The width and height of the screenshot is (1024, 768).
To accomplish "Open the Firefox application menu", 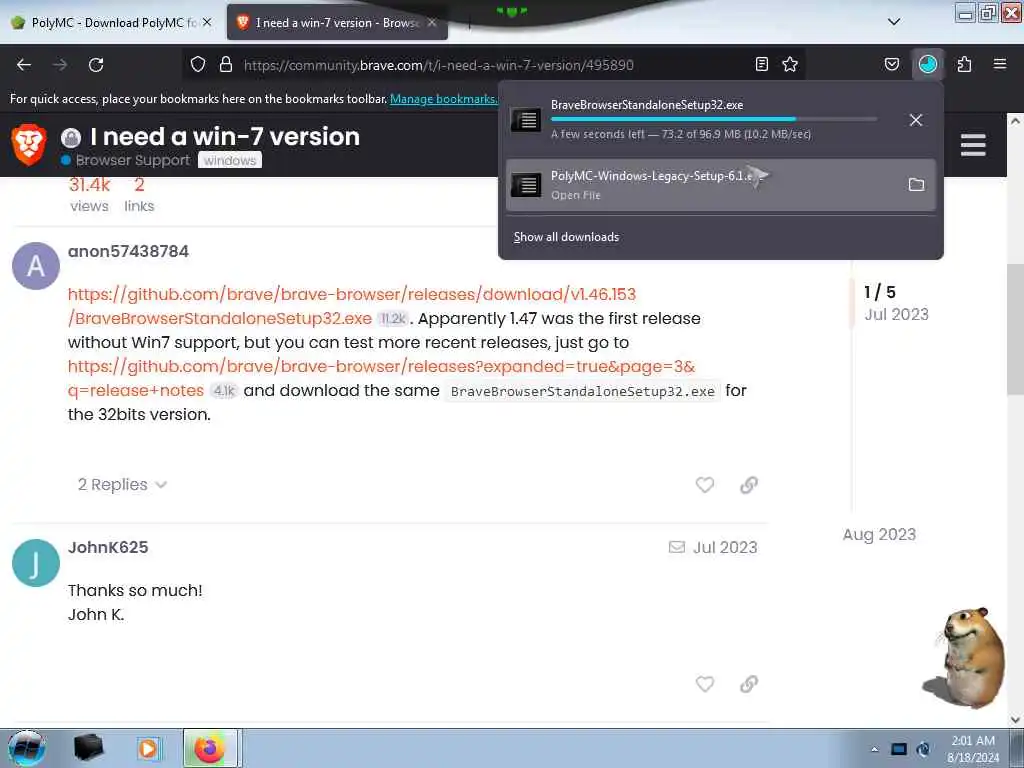I will [x=999, y=64].
